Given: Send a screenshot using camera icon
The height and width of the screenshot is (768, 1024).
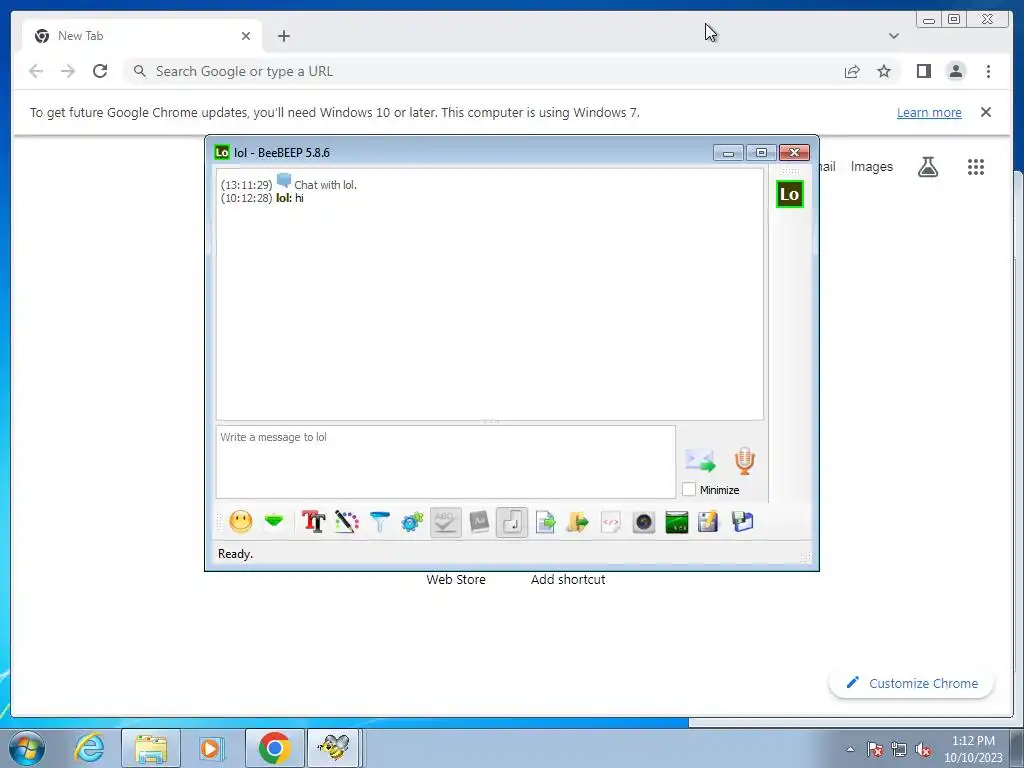Looking at the screenshot, I should pos(643,522).
